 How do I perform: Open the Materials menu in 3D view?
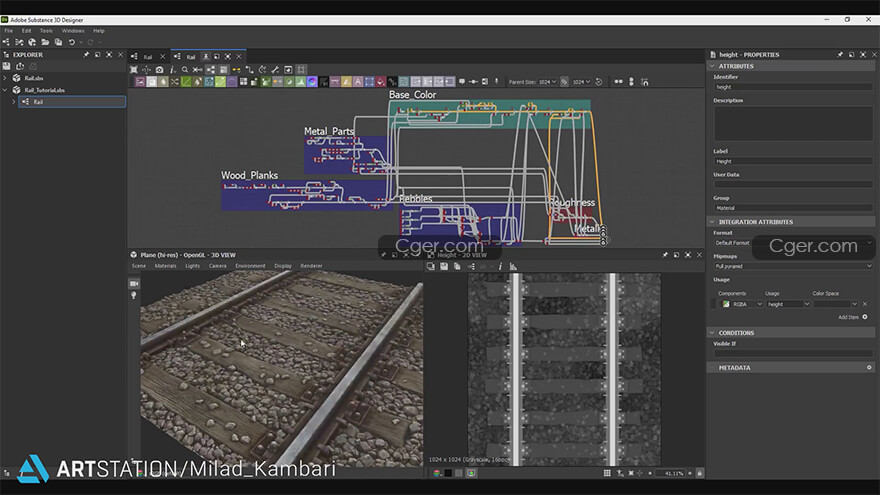165,266
